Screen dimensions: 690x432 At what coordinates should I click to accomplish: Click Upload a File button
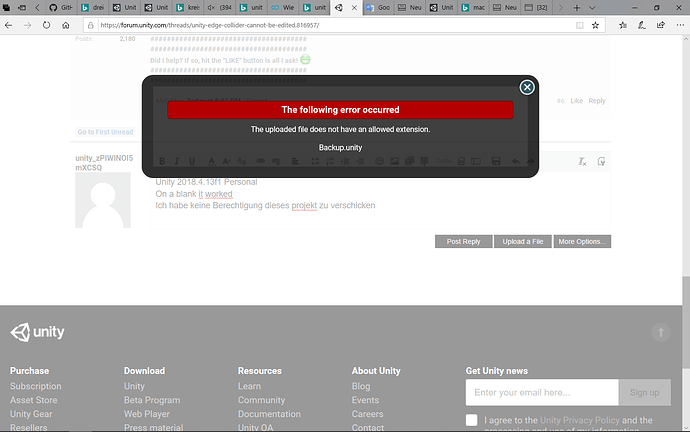point(523,242)
